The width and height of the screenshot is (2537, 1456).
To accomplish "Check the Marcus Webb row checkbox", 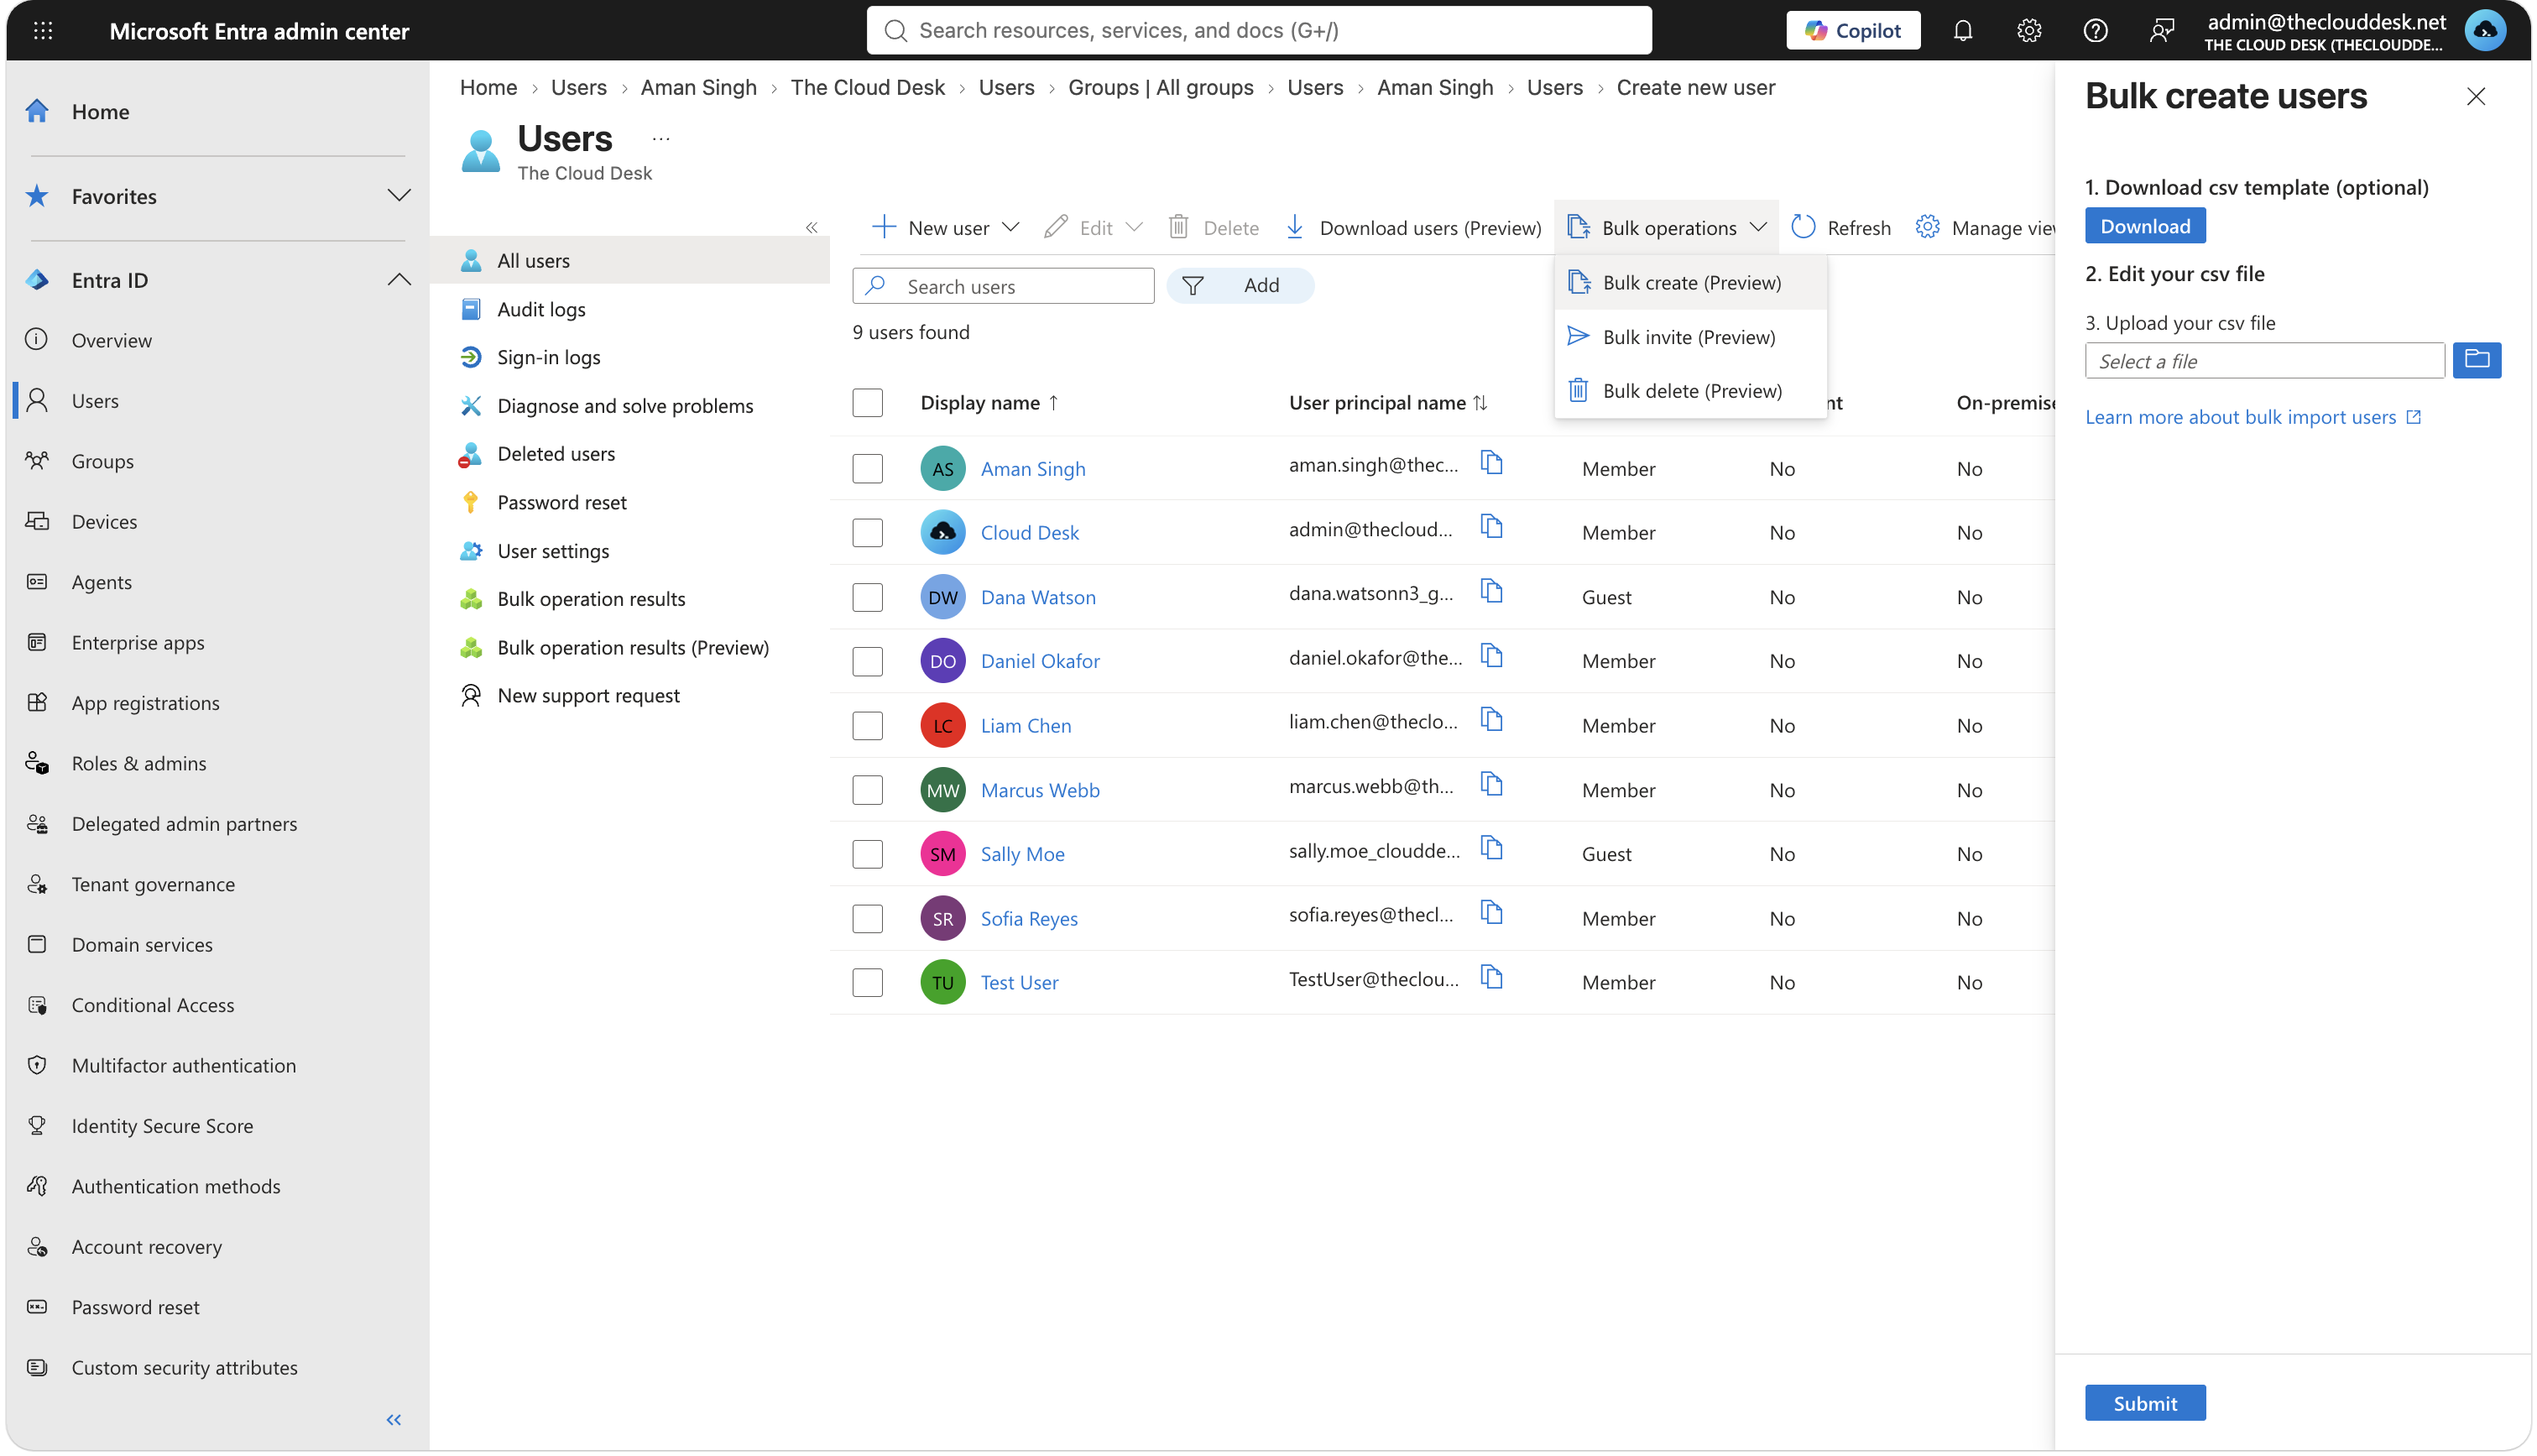I will point(867,789).
